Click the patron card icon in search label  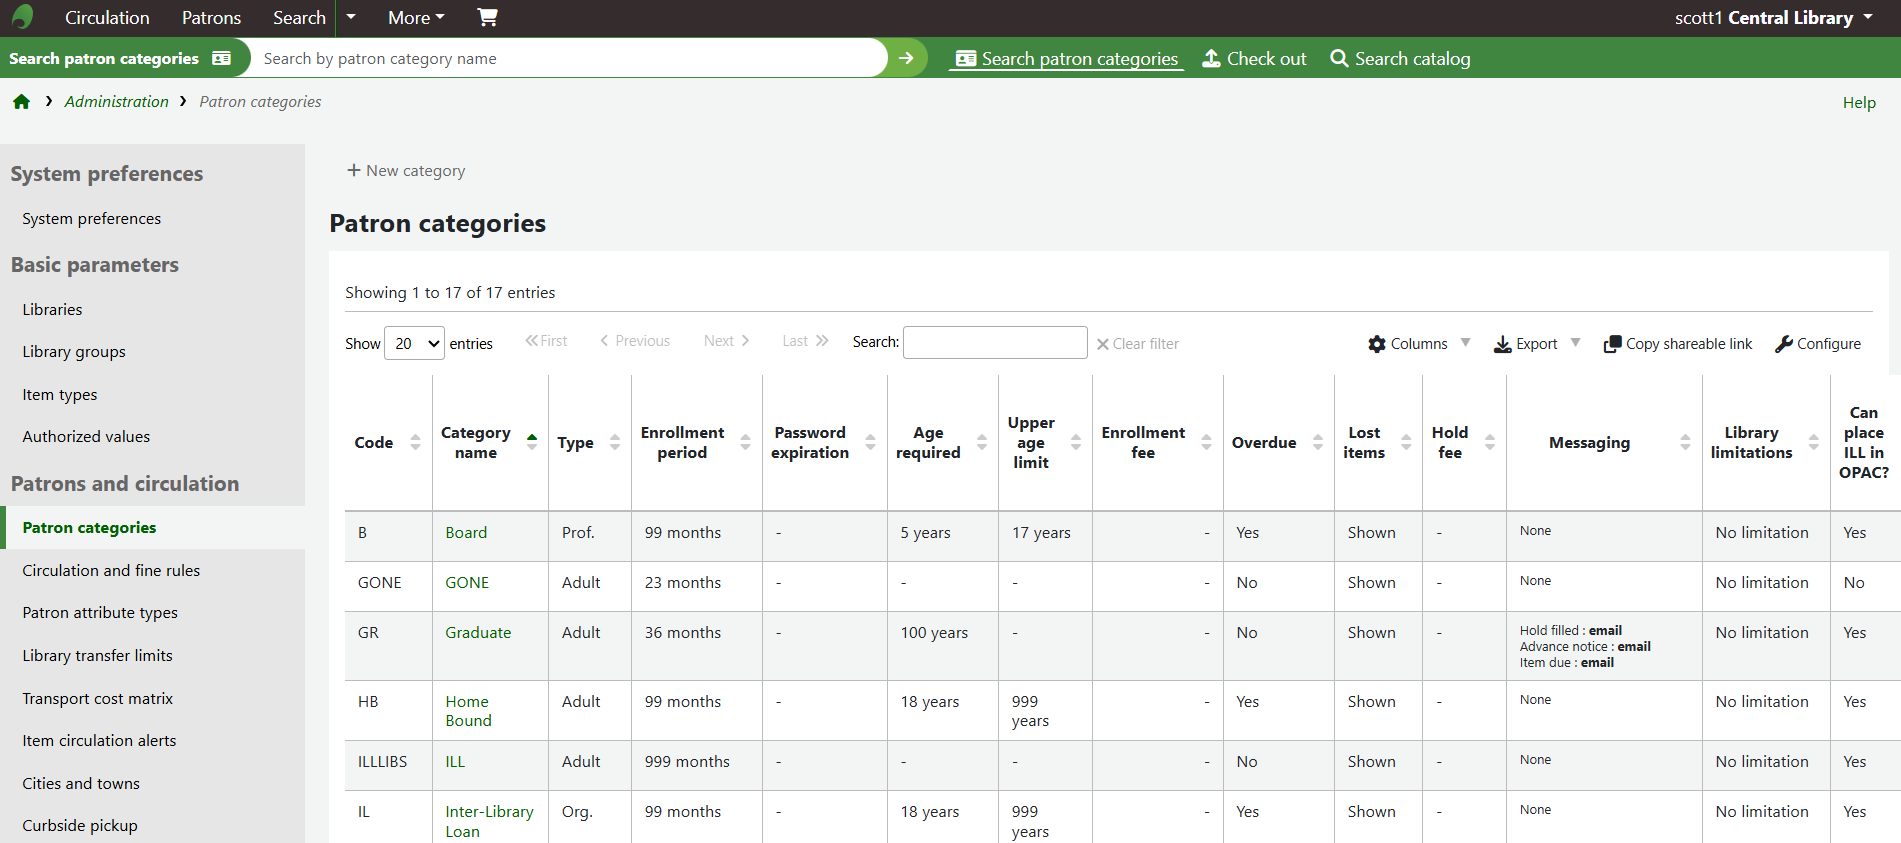point(222,58)
